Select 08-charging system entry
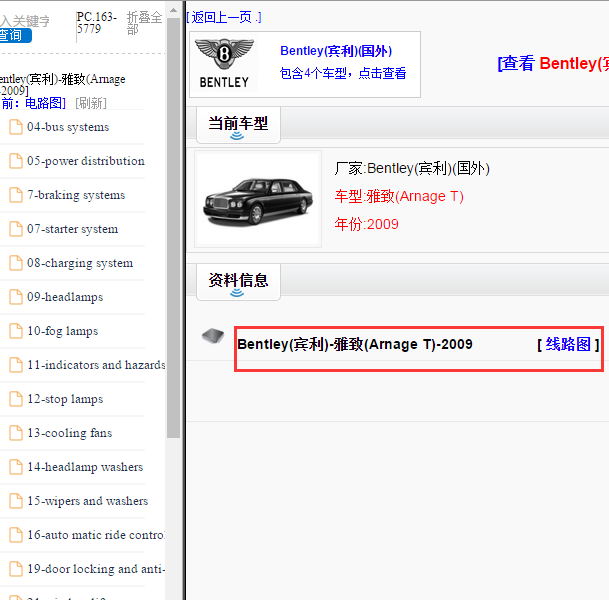This screenshot has height=600, width=609. click(80, 263)
